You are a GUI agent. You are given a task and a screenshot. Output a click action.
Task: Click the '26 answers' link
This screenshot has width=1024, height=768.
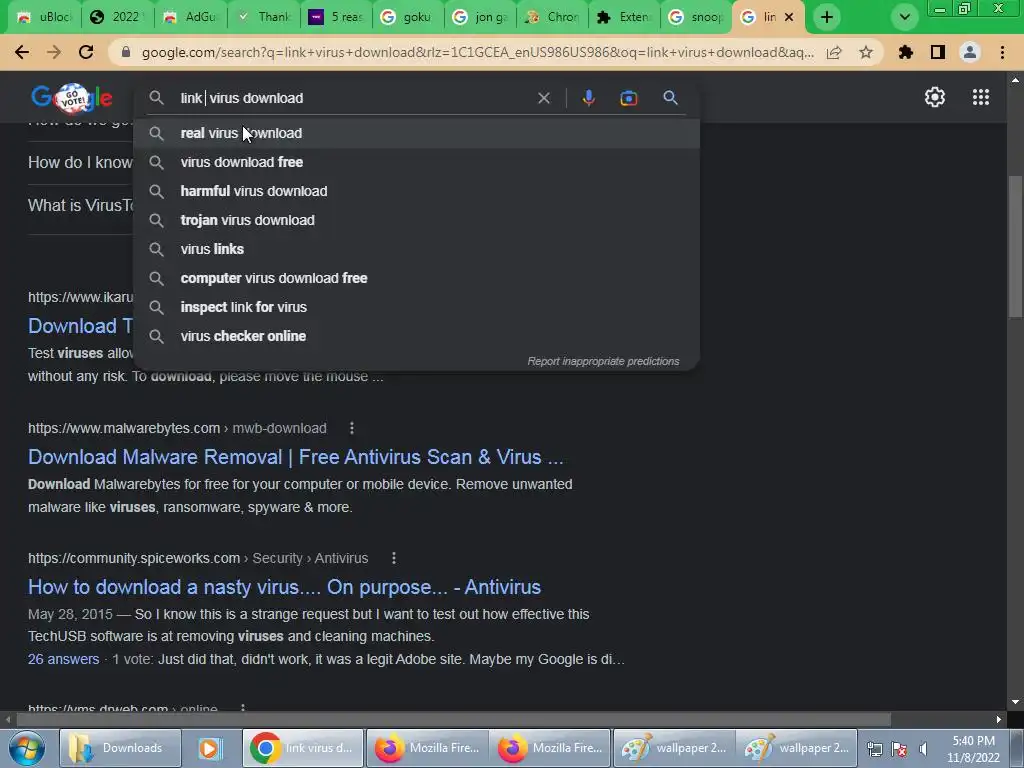[63, 659]
